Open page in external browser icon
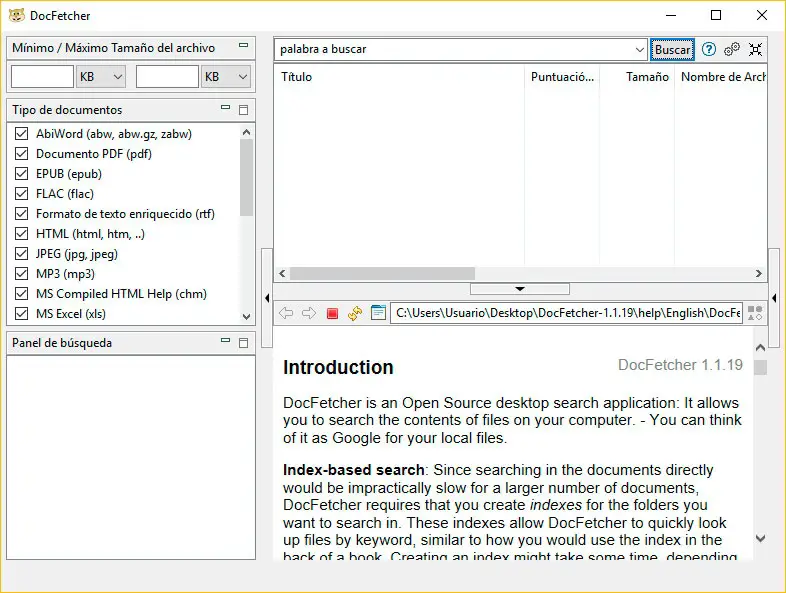 378,313
